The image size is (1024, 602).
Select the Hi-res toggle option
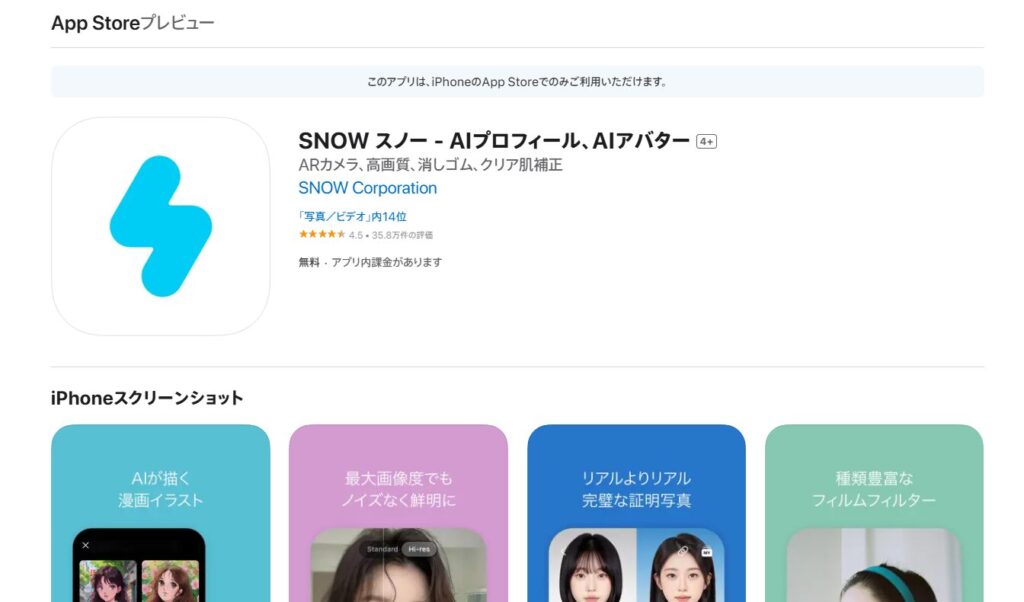tap(419, 549)
